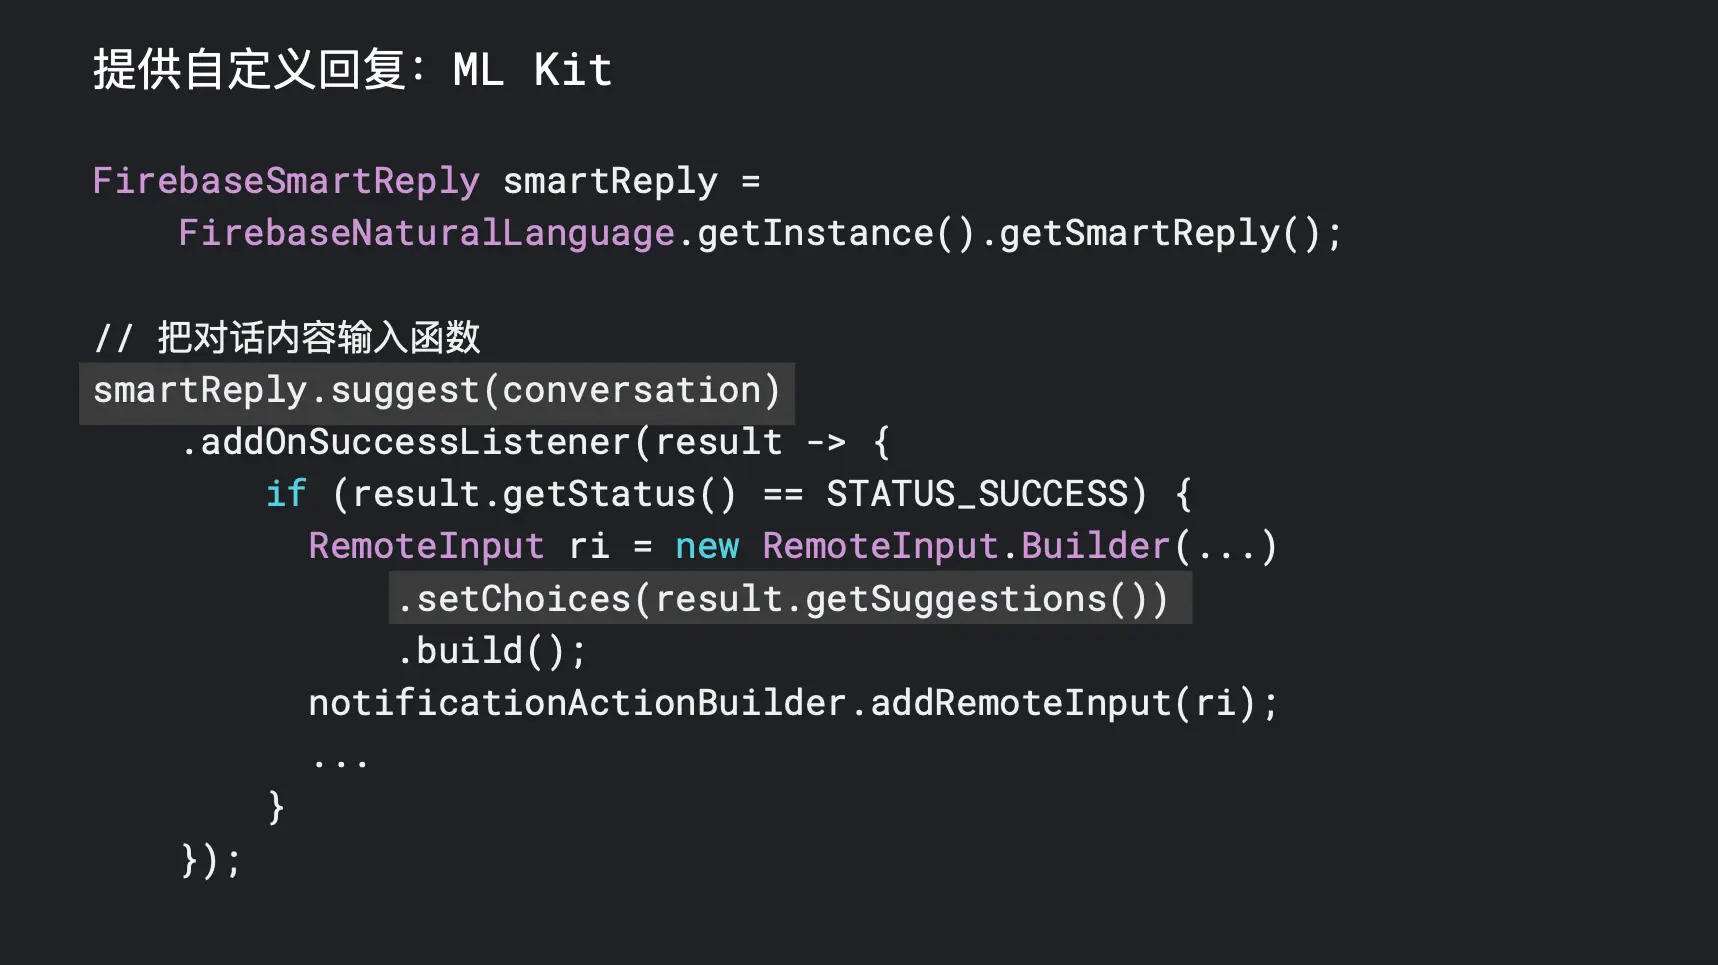
Task: Click highlighted setChoices getSuggestions line
Action: click(790, 598)
